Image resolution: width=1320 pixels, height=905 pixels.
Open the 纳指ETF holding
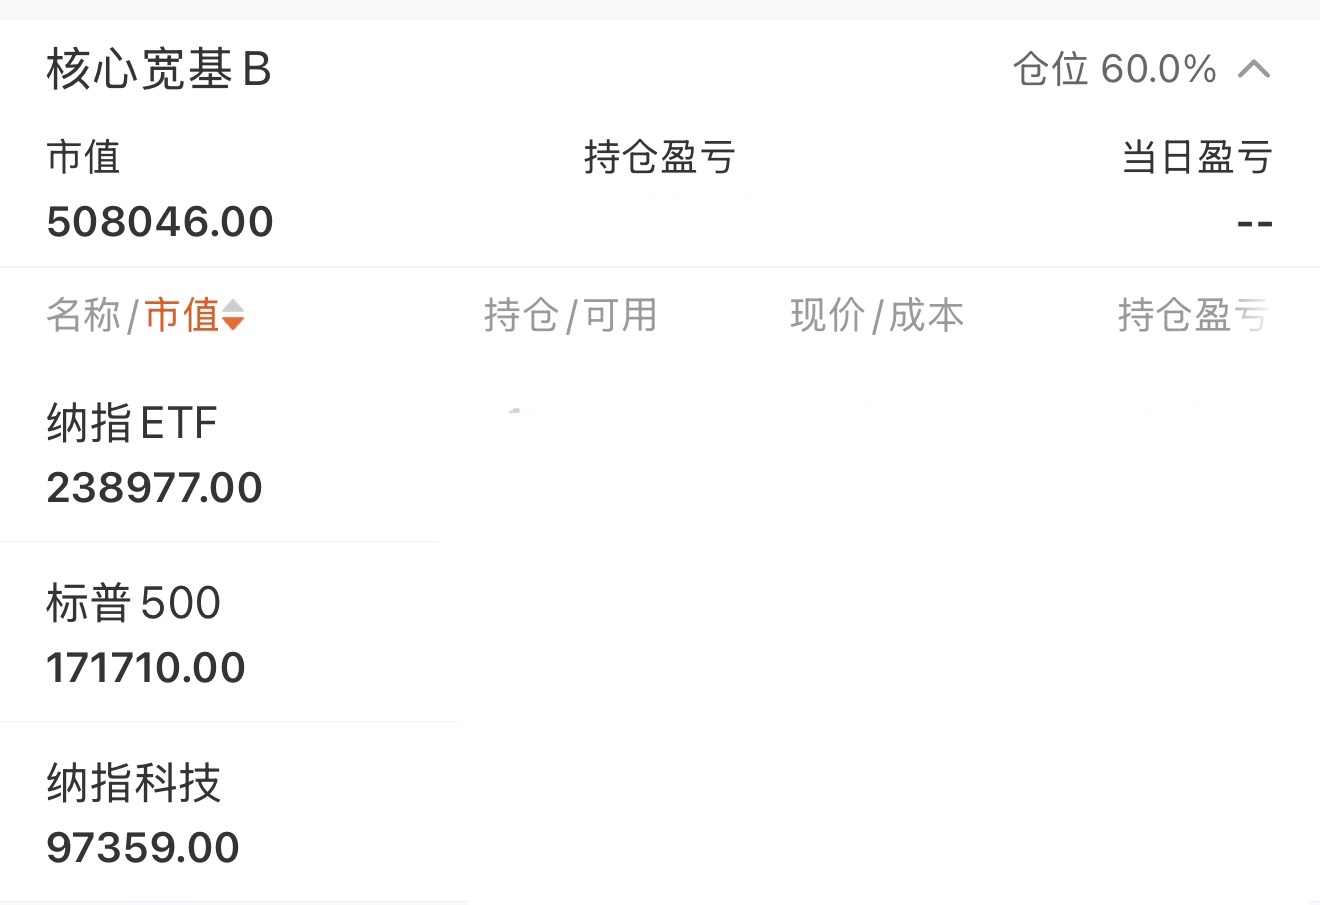point(132,423)
